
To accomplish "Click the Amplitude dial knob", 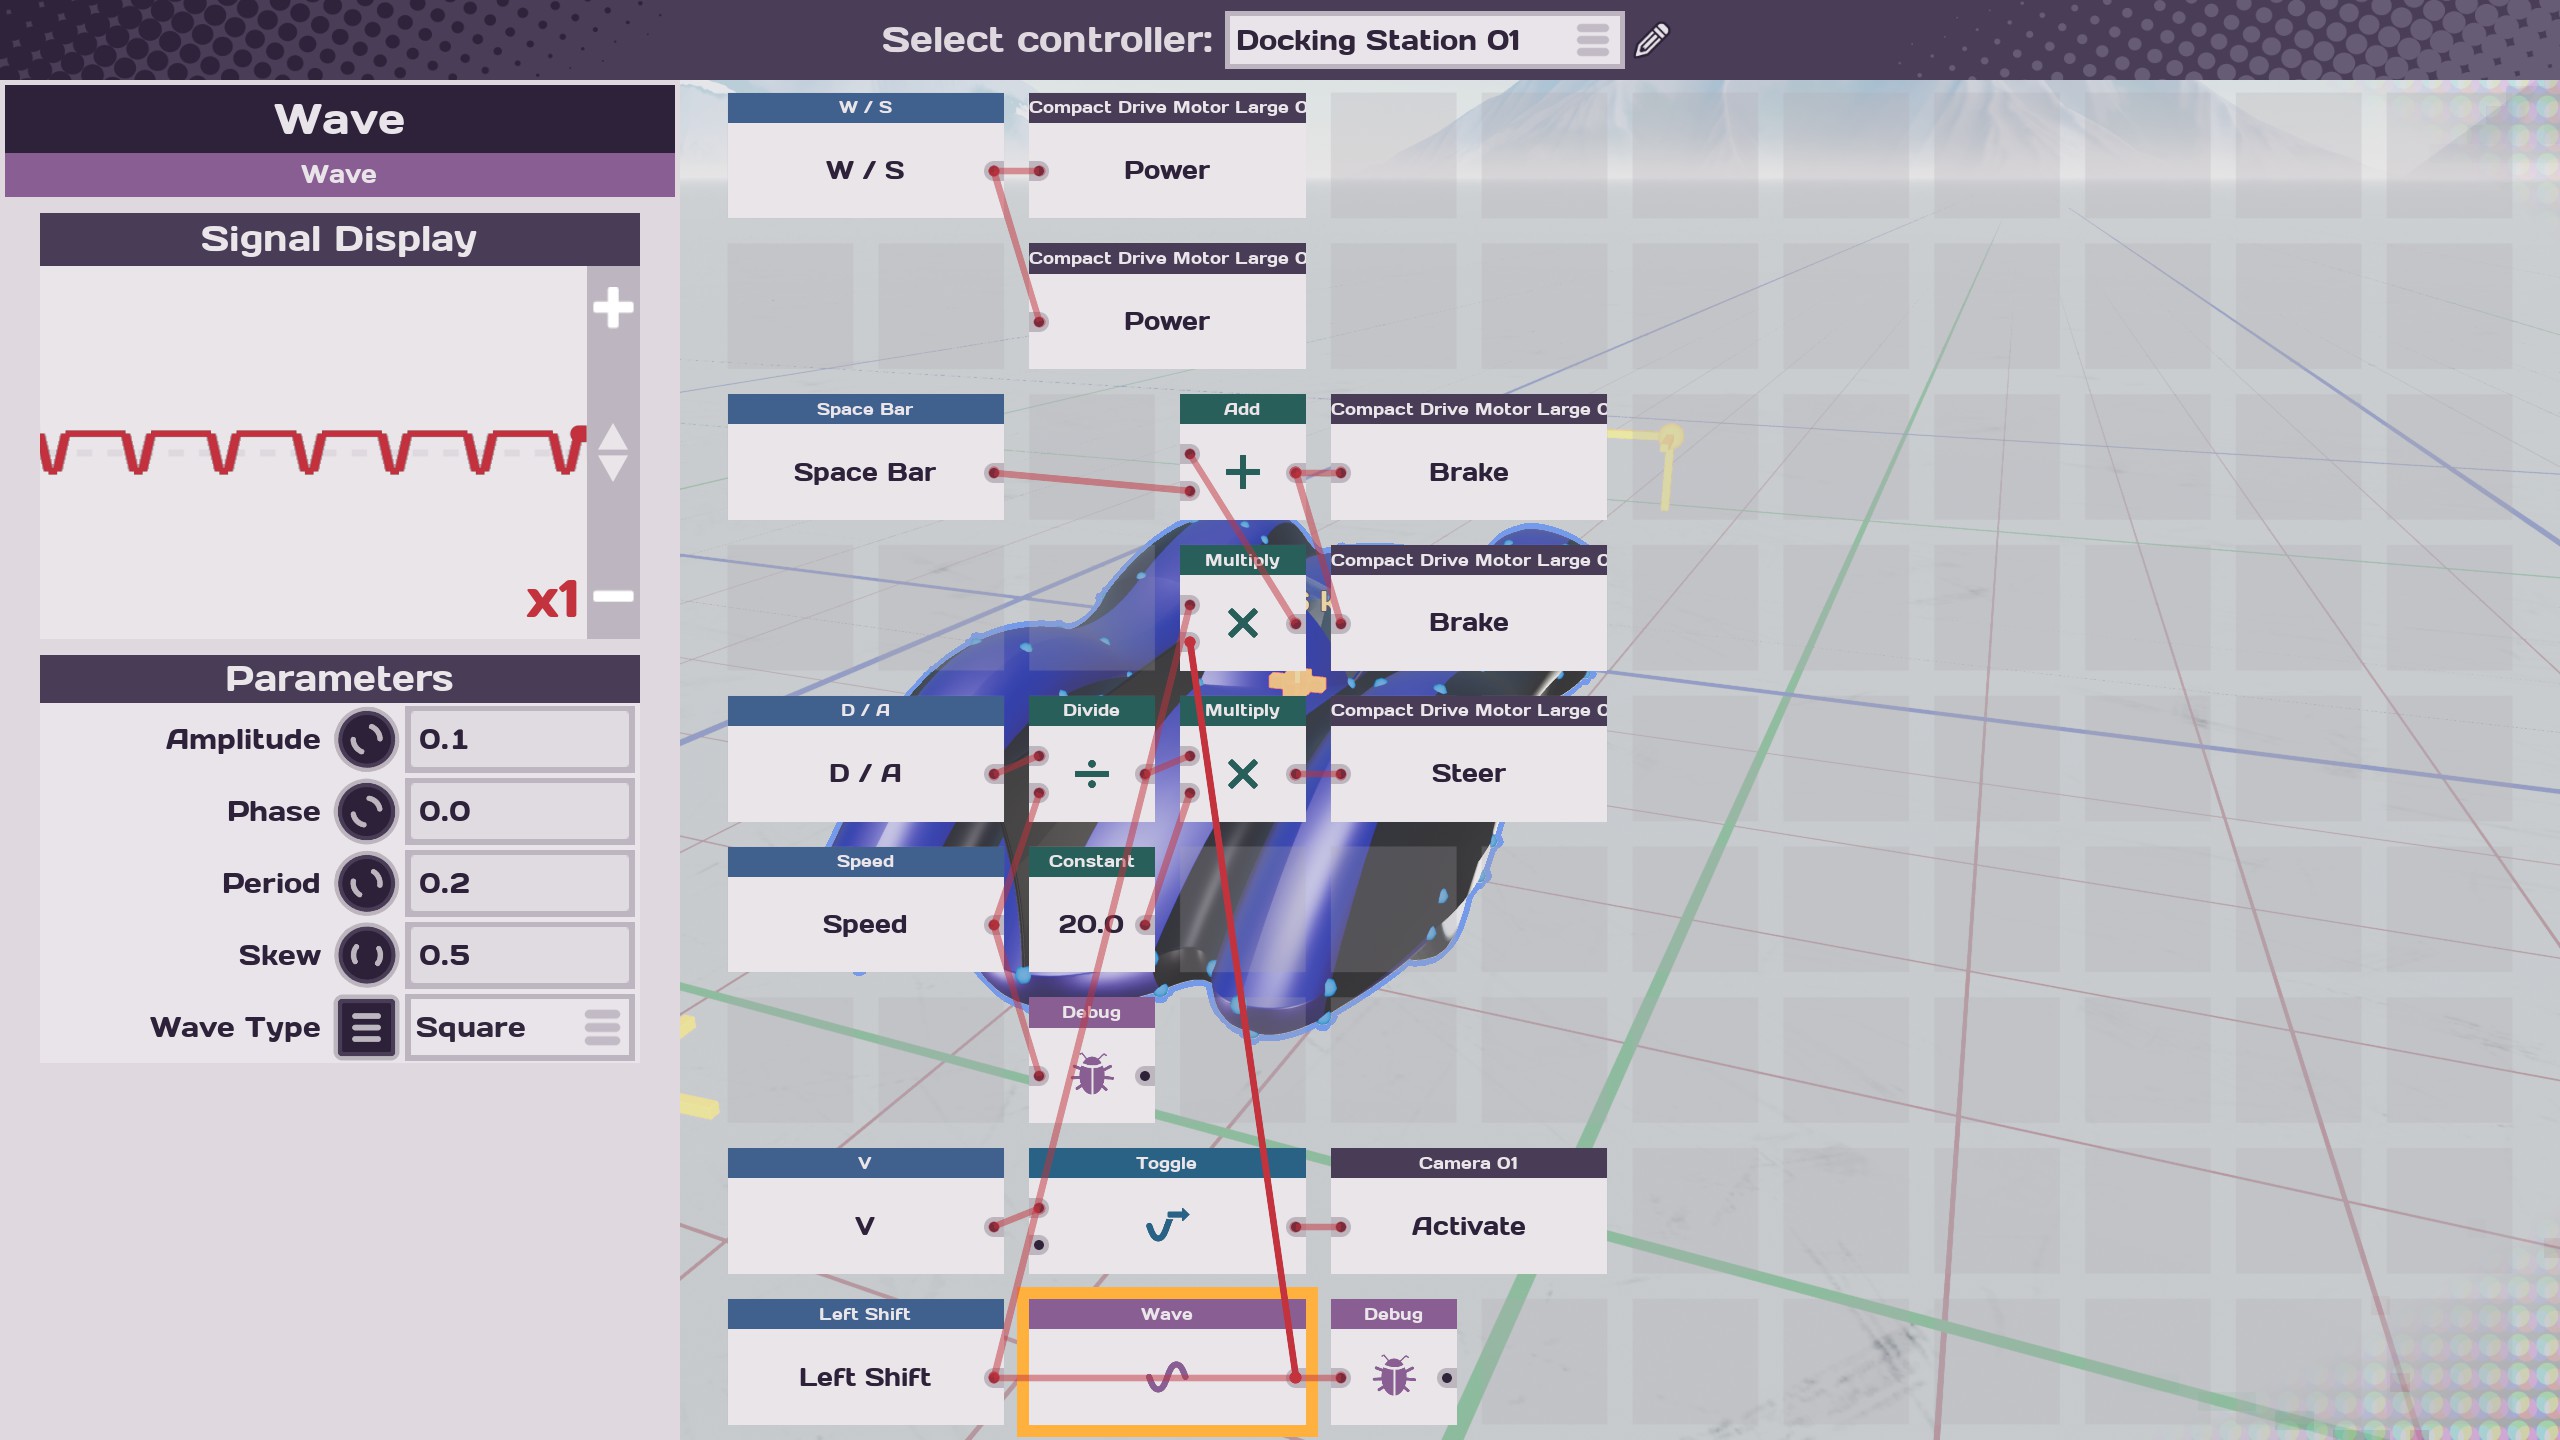I will [x=366, y=740].
